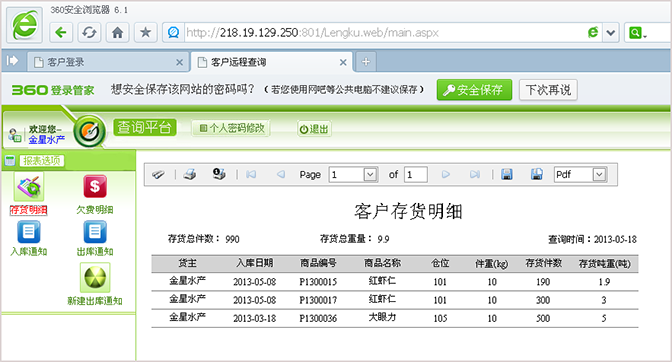
Task: Open 欠费明细 dollar icon
Action: click(x=95, y=186)
